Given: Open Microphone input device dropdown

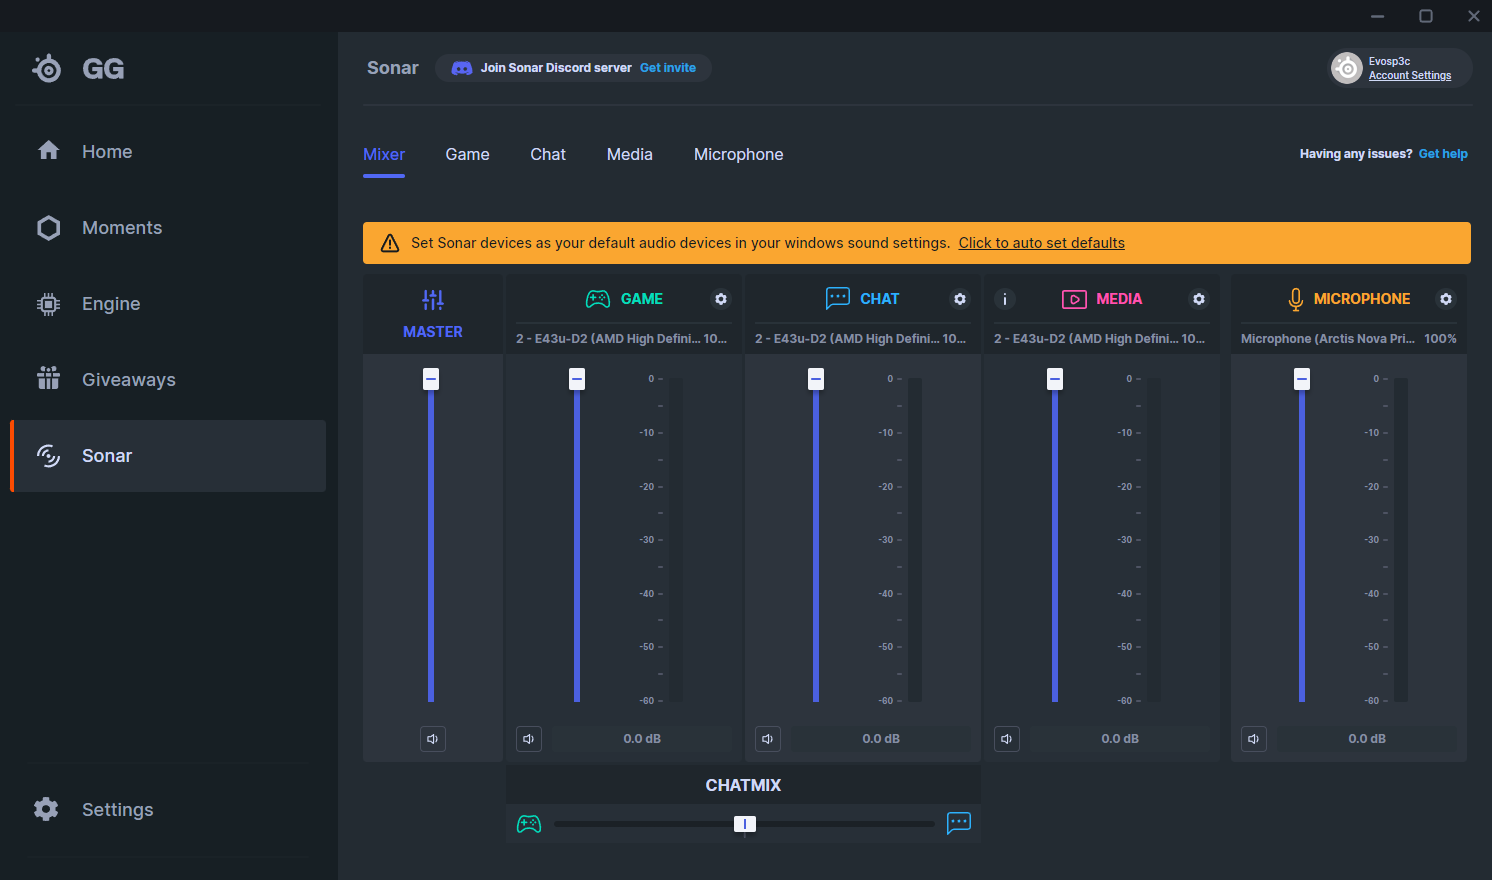Looking at the screenshot, I should [x=1348, y=339].
